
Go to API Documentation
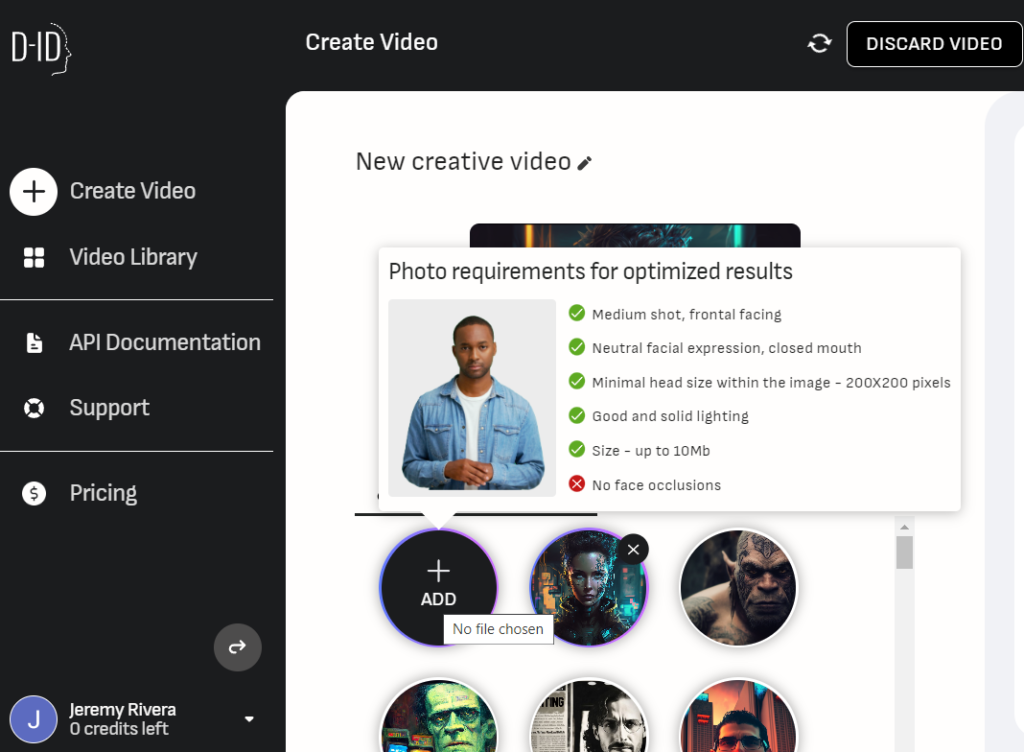click(x=165, y=343)
